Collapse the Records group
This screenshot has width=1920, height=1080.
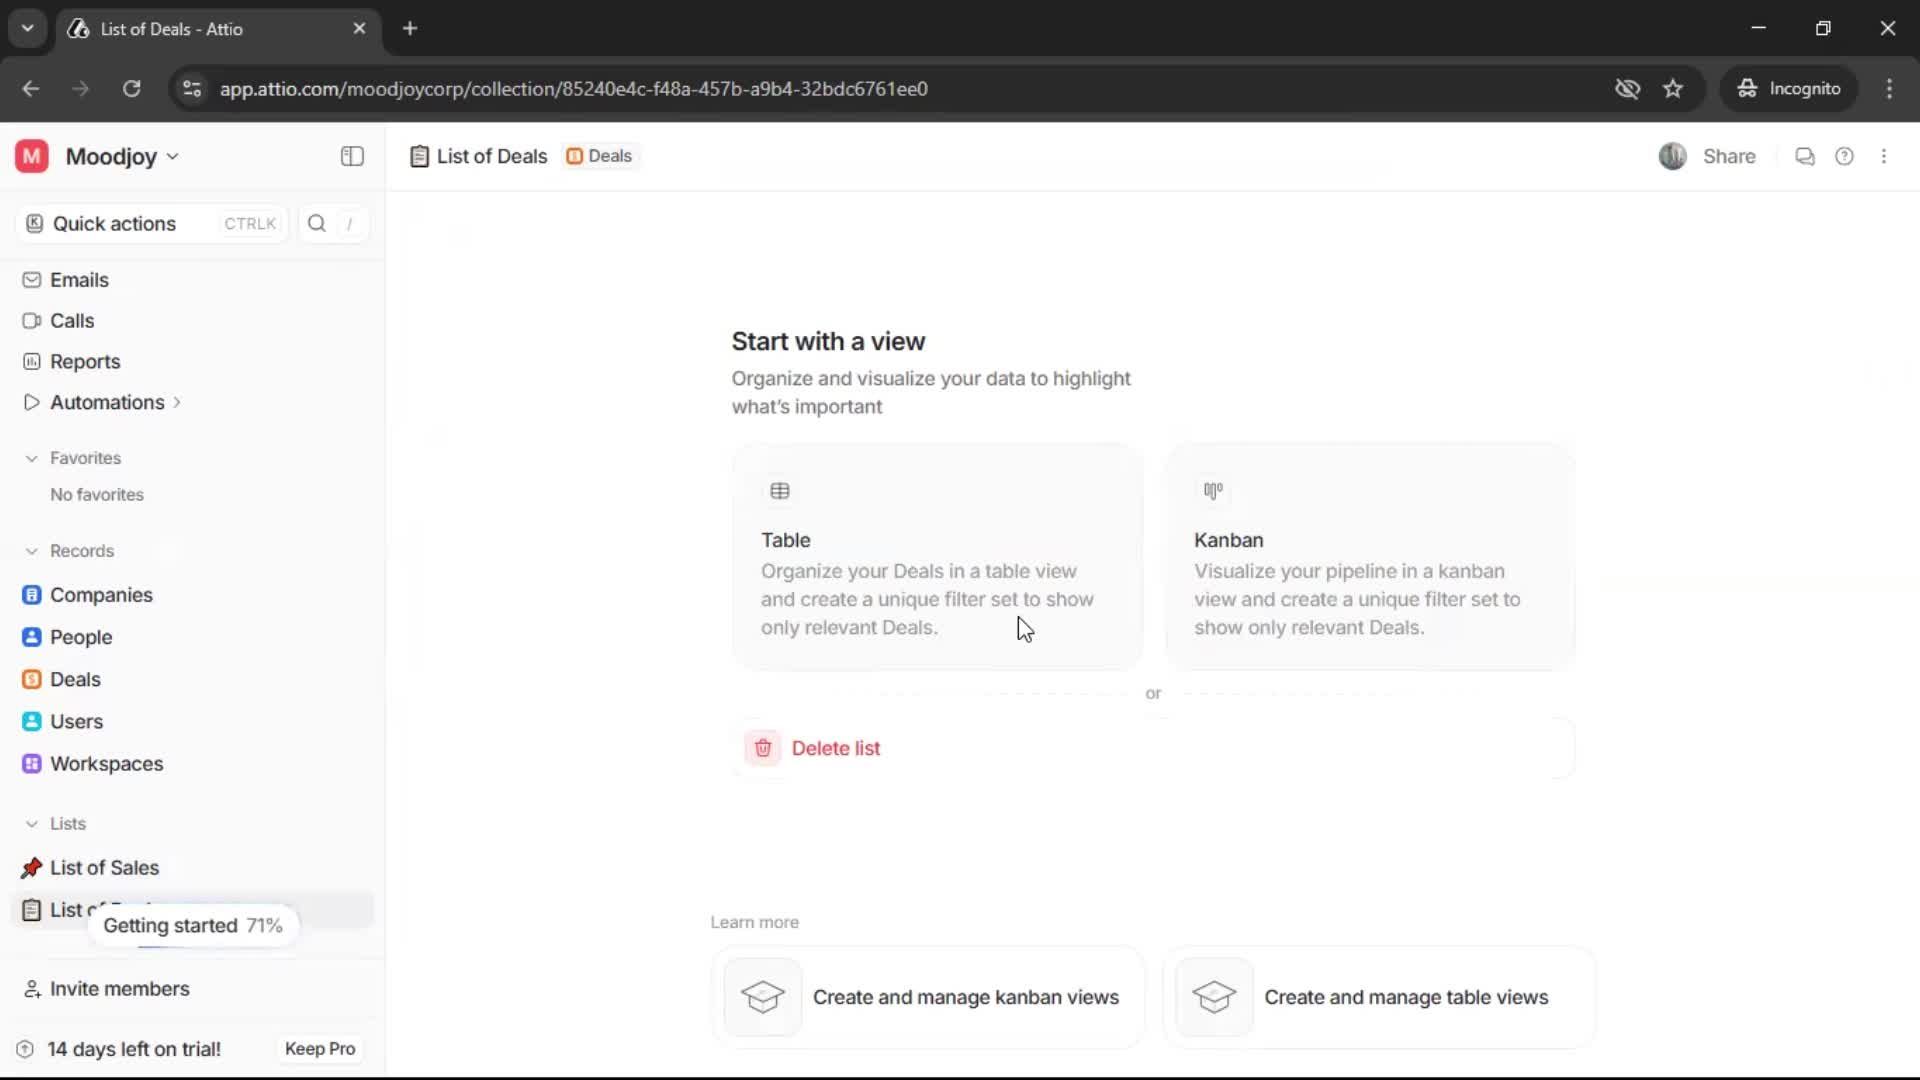point(32,551)
